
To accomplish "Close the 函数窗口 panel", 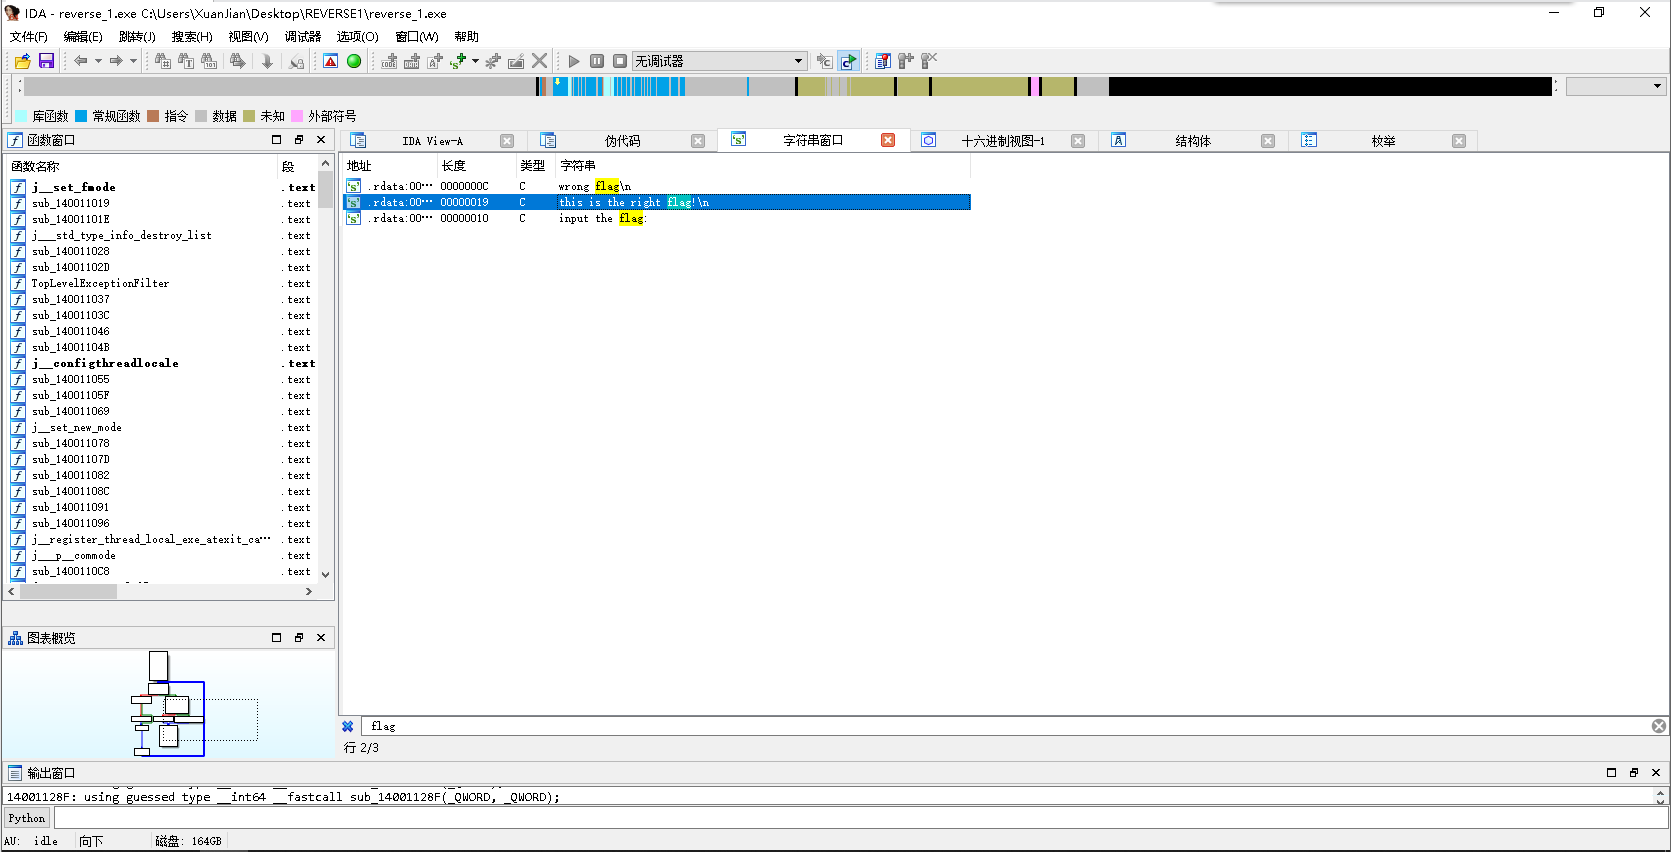I will click(321, 140).
